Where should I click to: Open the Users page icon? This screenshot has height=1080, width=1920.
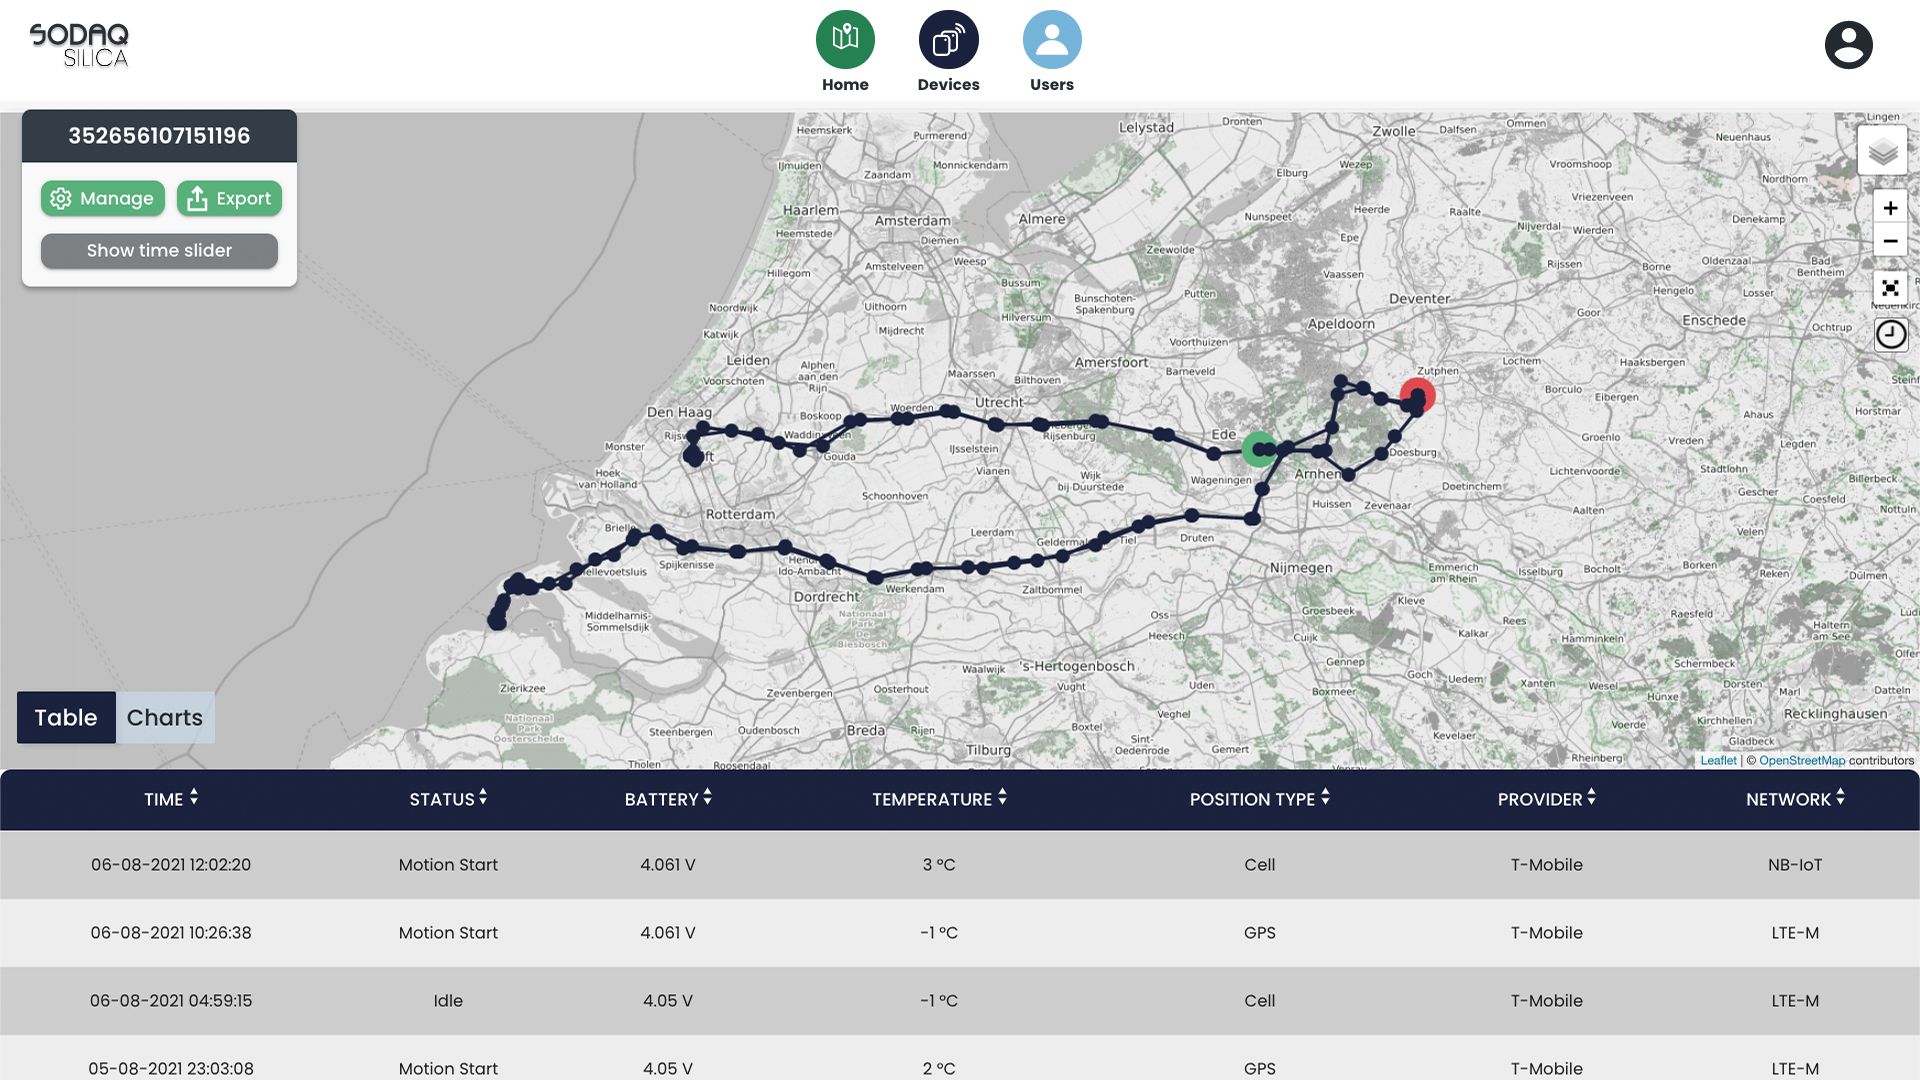[1051, 40]
